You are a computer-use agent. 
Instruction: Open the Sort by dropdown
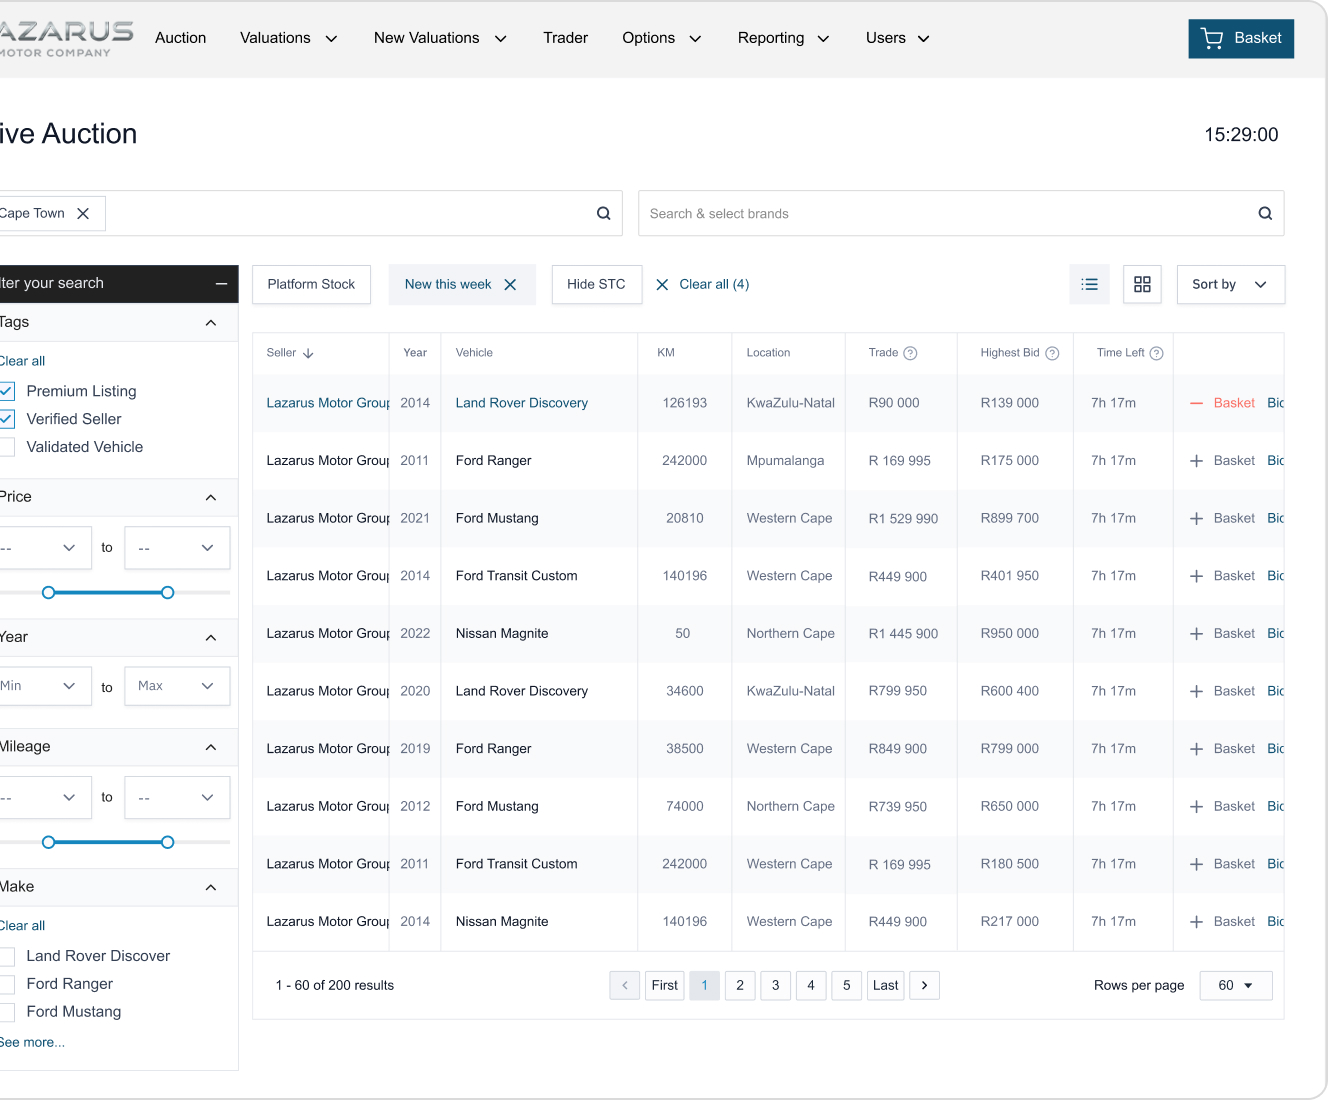point(1231,284)
